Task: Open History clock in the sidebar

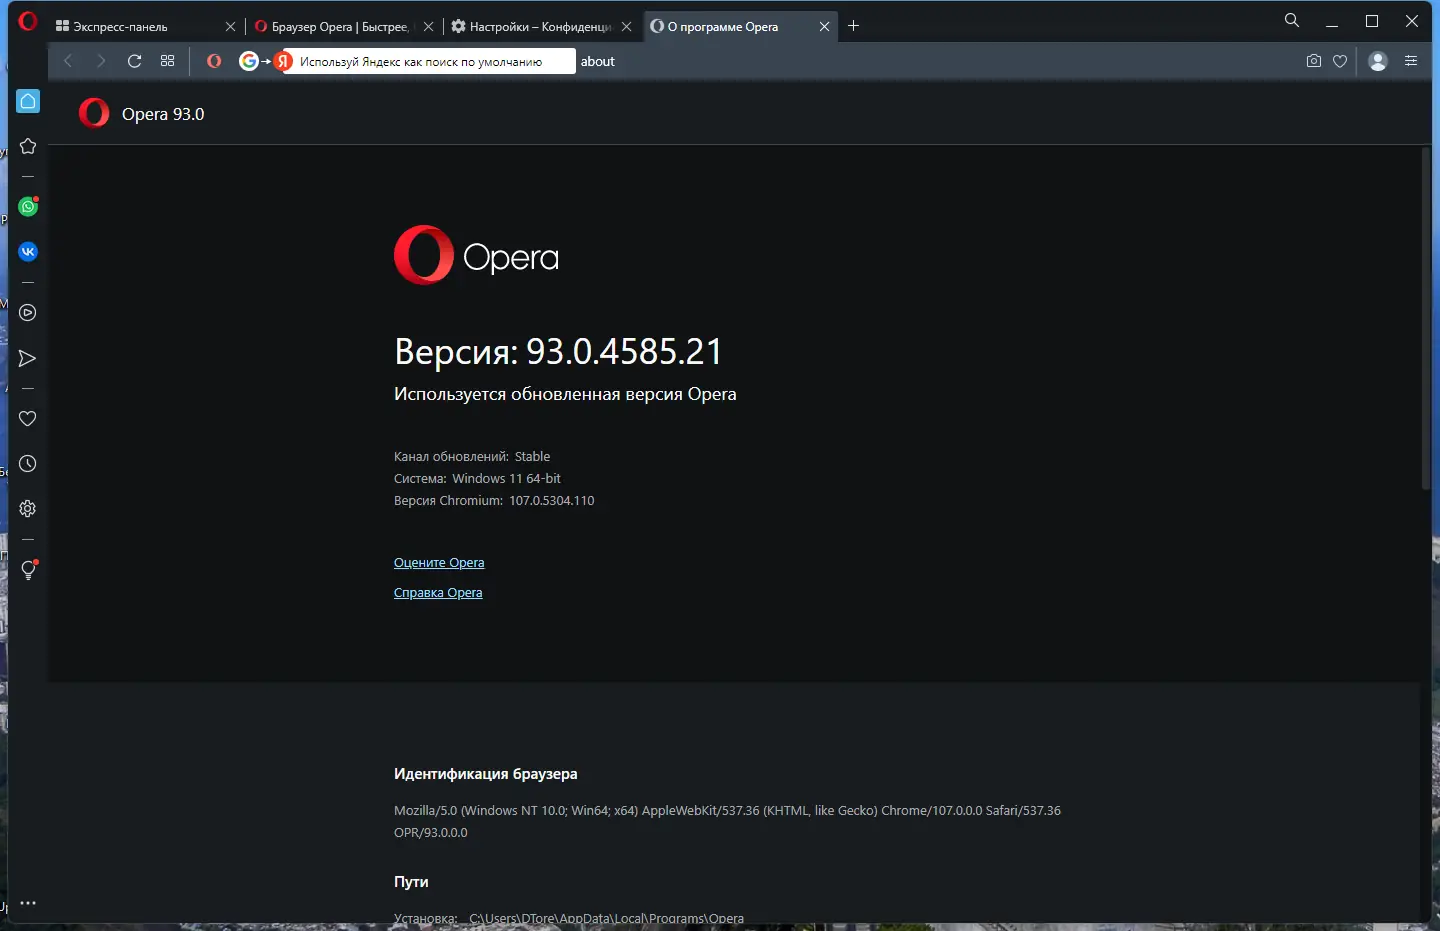Action: (x=28, y=464)
